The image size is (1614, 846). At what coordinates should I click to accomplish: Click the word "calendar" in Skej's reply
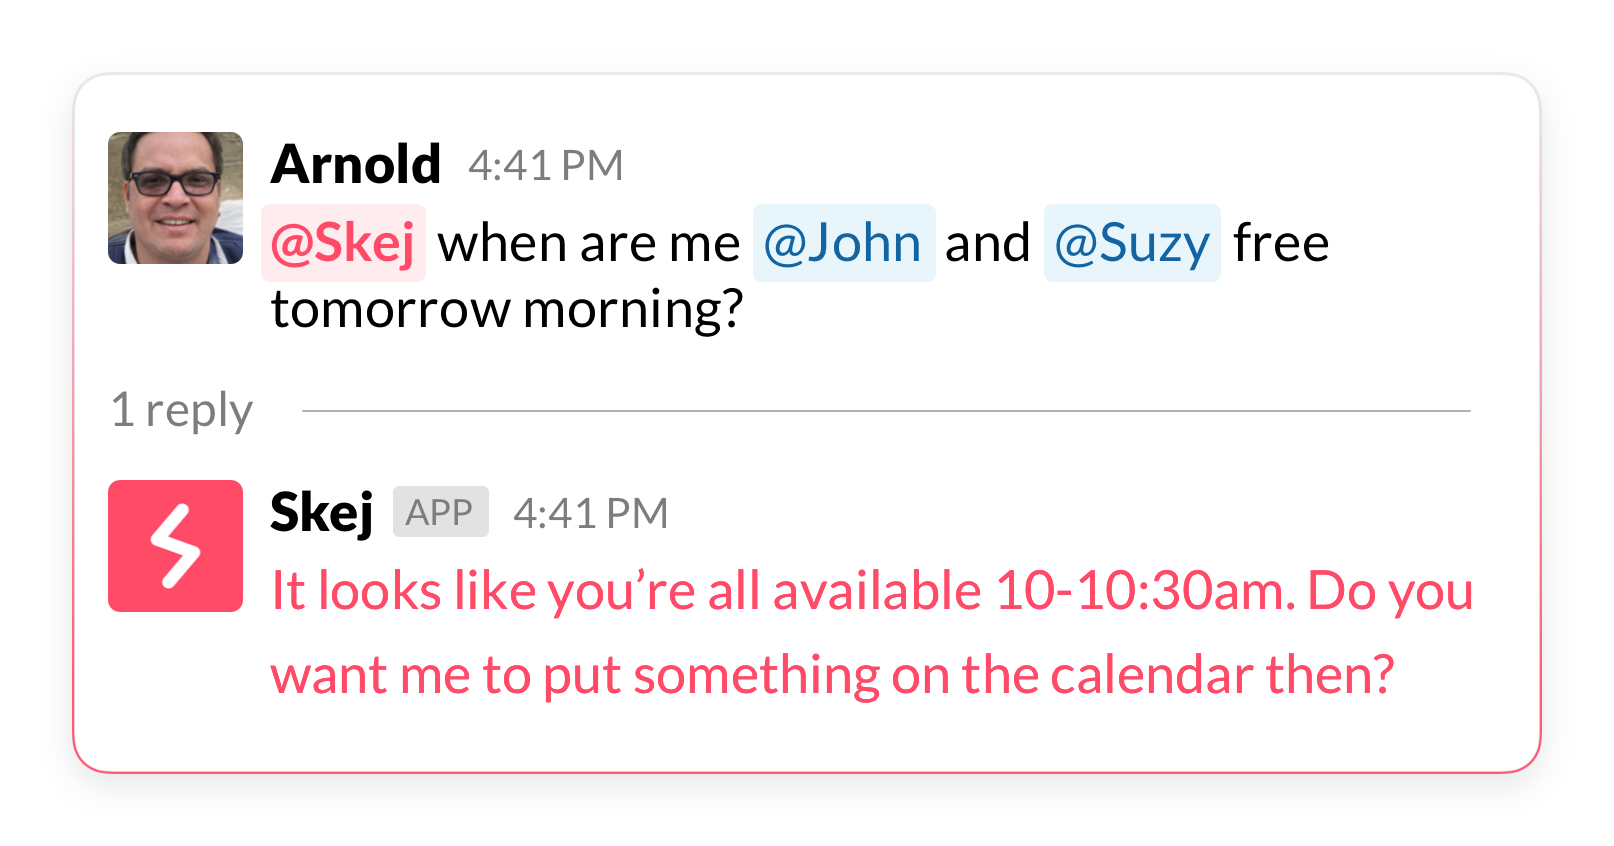click(x=1151, y=675)
